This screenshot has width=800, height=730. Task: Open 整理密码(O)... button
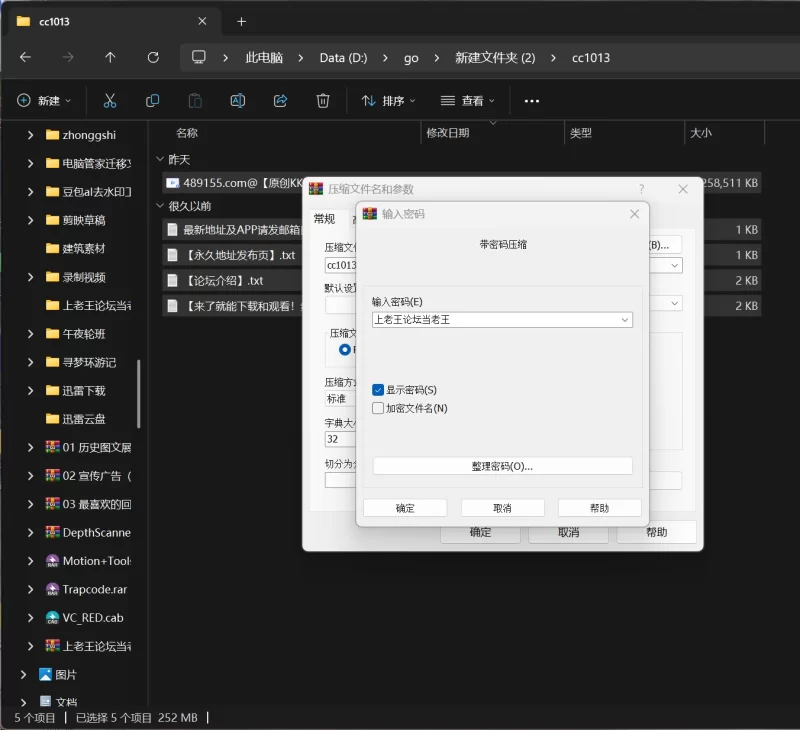(x=503, y=466)
